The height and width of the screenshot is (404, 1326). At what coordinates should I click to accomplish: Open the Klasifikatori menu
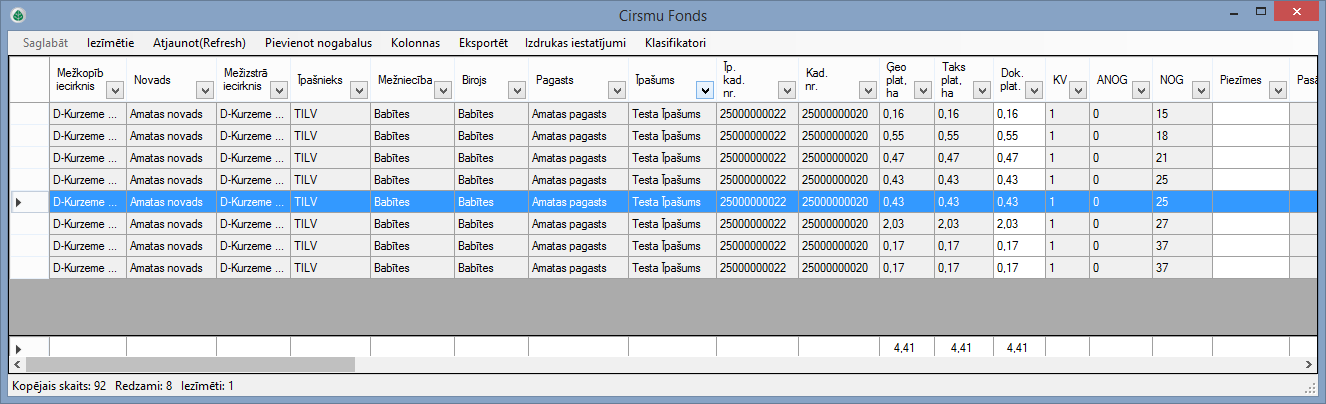click(x=675, y=43)
